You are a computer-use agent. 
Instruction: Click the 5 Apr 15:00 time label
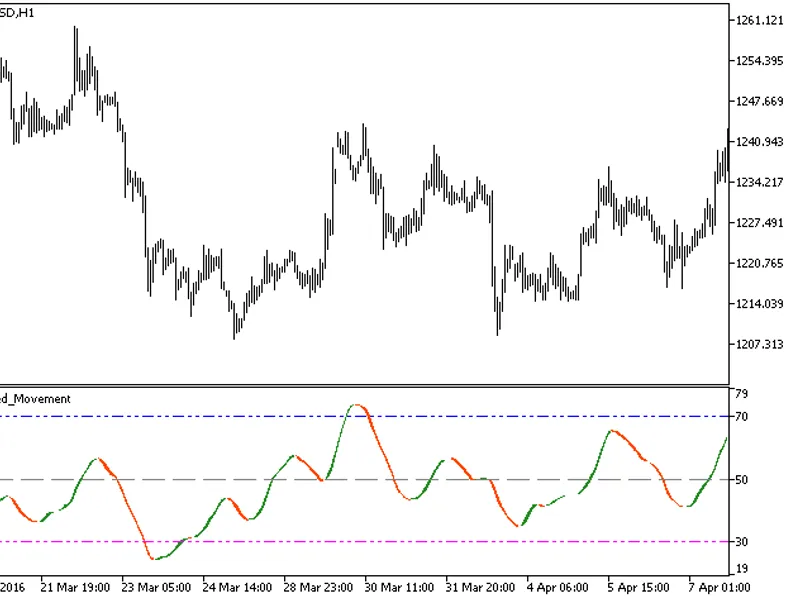pos(638,588)
